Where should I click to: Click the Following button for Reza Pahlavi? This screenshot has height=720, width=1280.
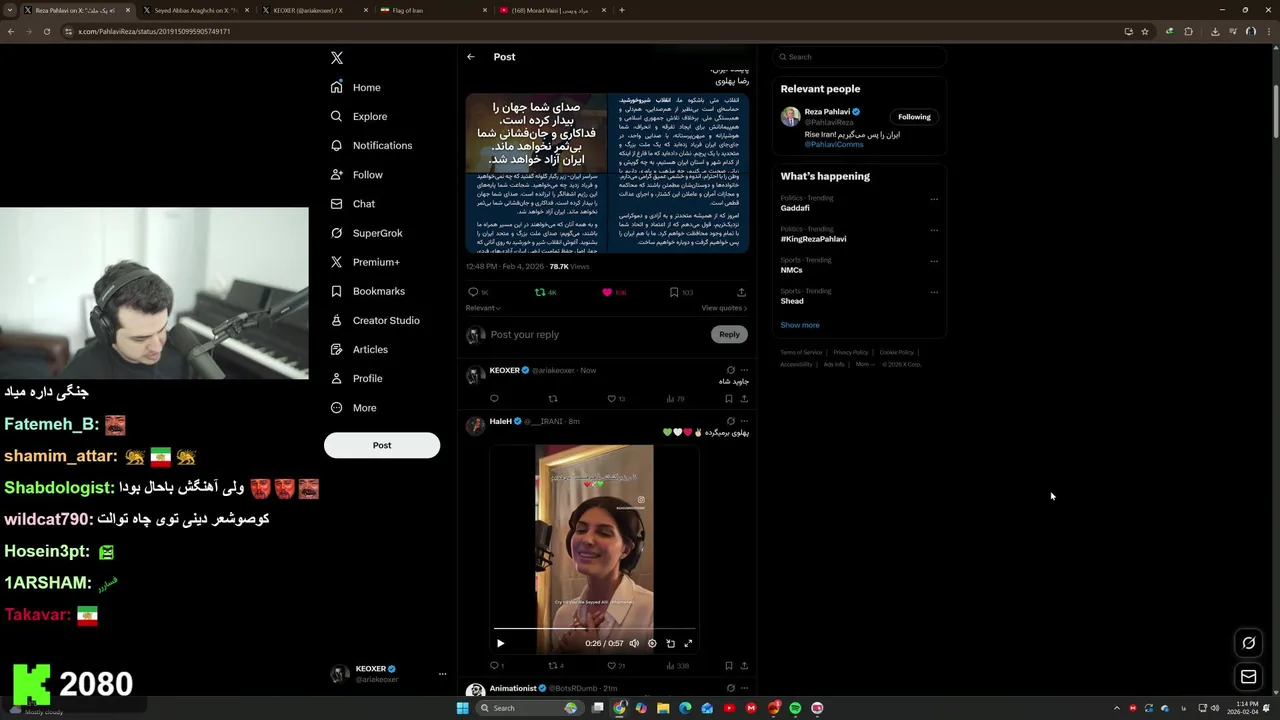tap(914, 117)
